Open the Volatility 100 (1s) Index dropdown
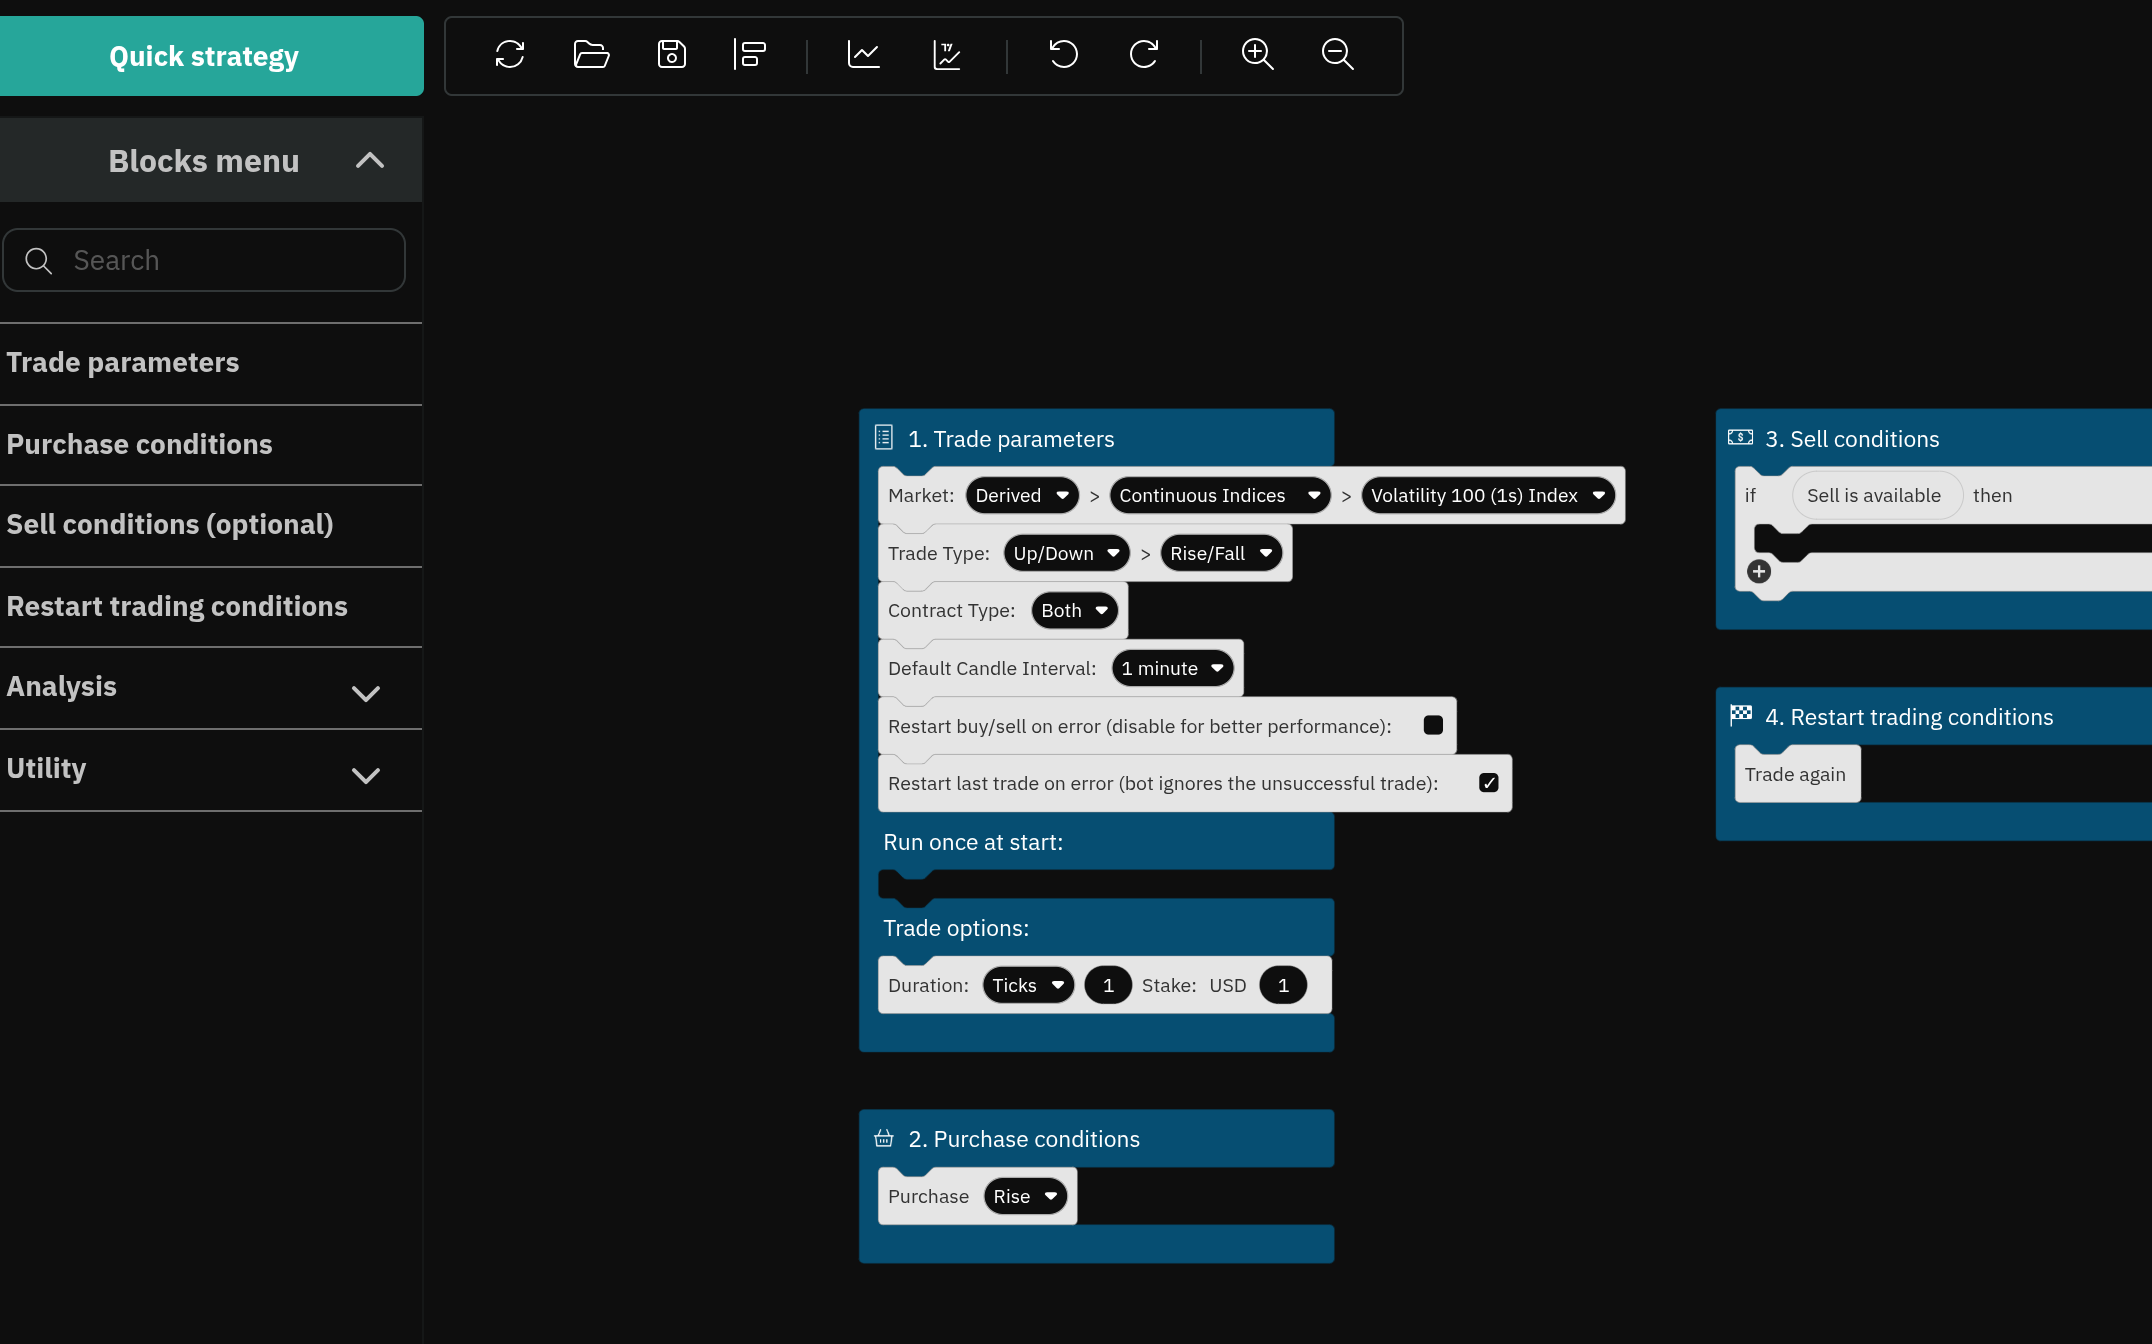Screen dimensions: 2152x1344 pyautogui.click(x=1488, y=496)
